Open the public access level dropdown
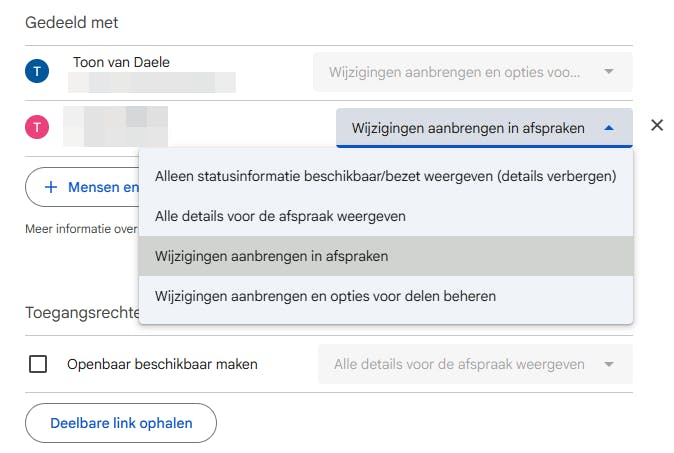Viewport: 674px width, 453px height. click(x=474, y=364)
